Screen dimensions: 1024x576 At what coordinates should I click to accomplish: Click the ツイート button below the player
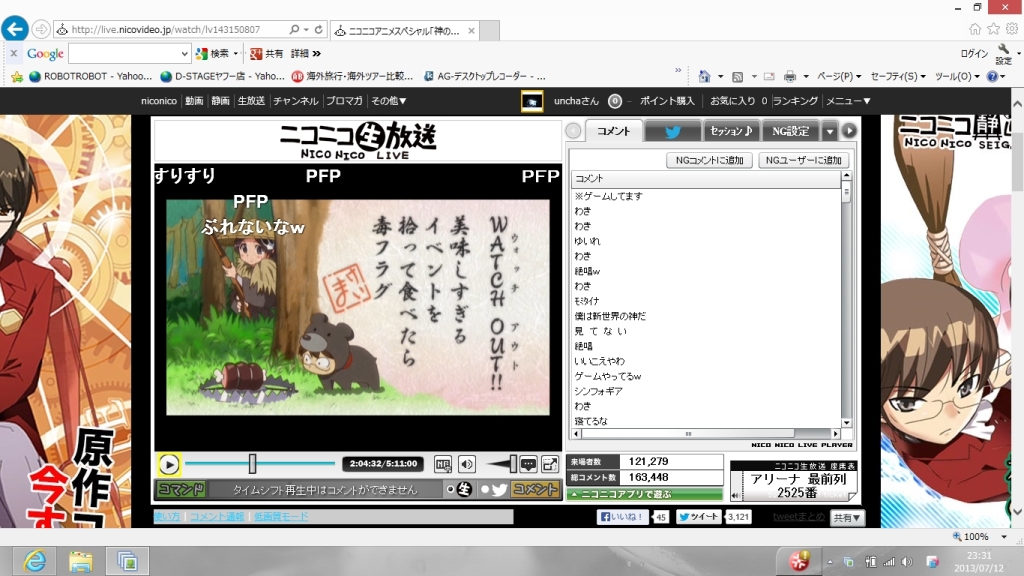pyautogui.click(x=699, y=517)
